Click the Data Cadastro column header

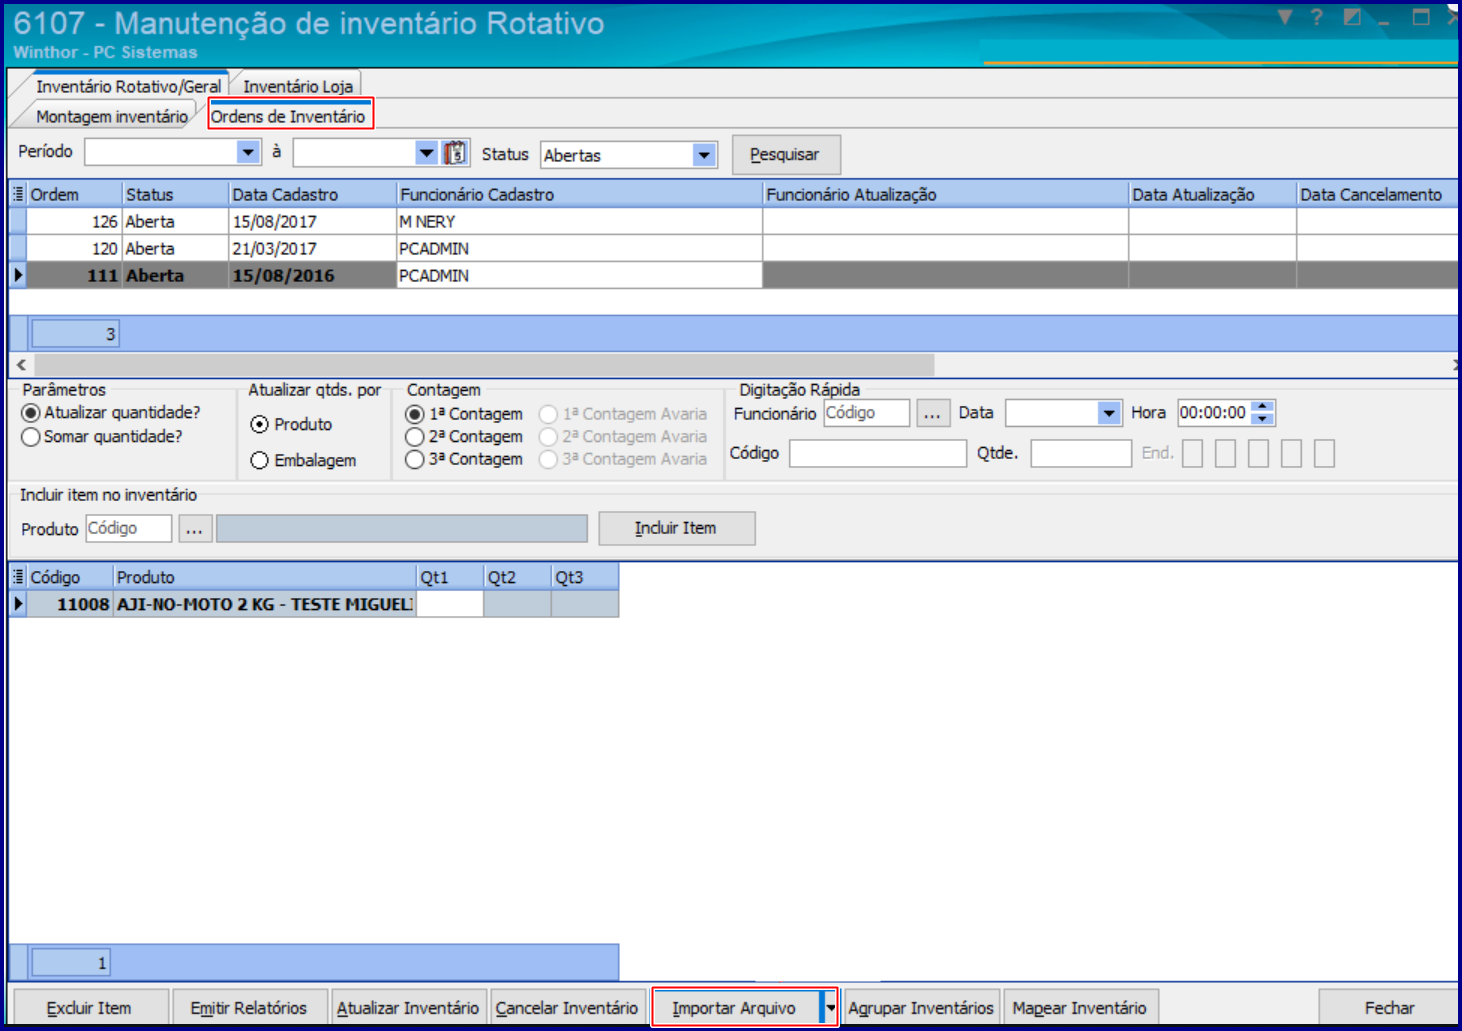[x=312, y=194]
